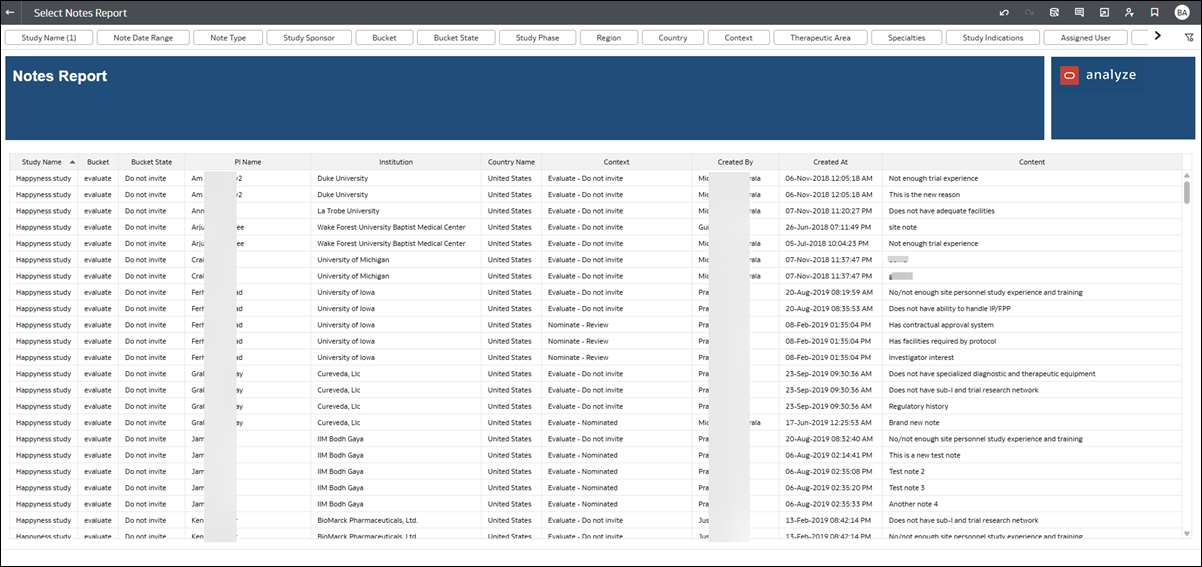Select 'Brand new note' content cell
The image size is (1202, 567).
(1032, 422)
